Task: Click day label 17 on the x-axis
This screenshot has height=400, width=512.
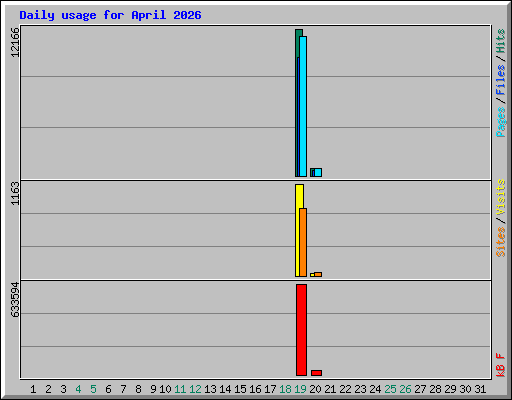Action: 270,389
